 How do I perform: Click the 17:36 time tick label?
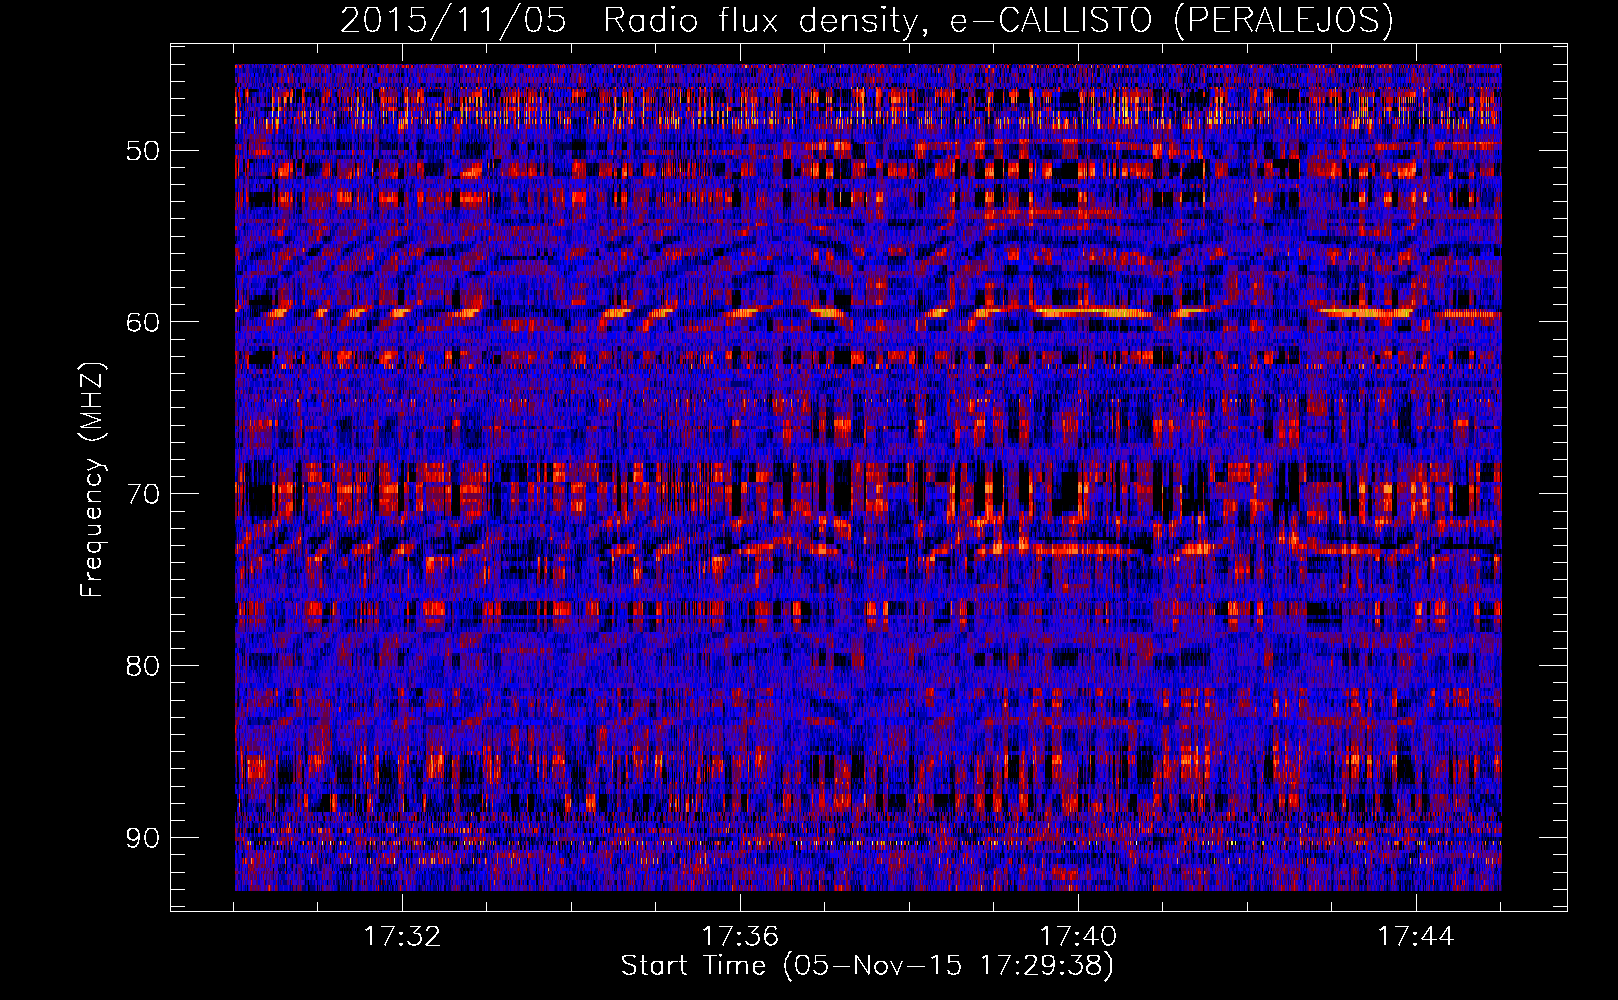[x=740, y=936]
